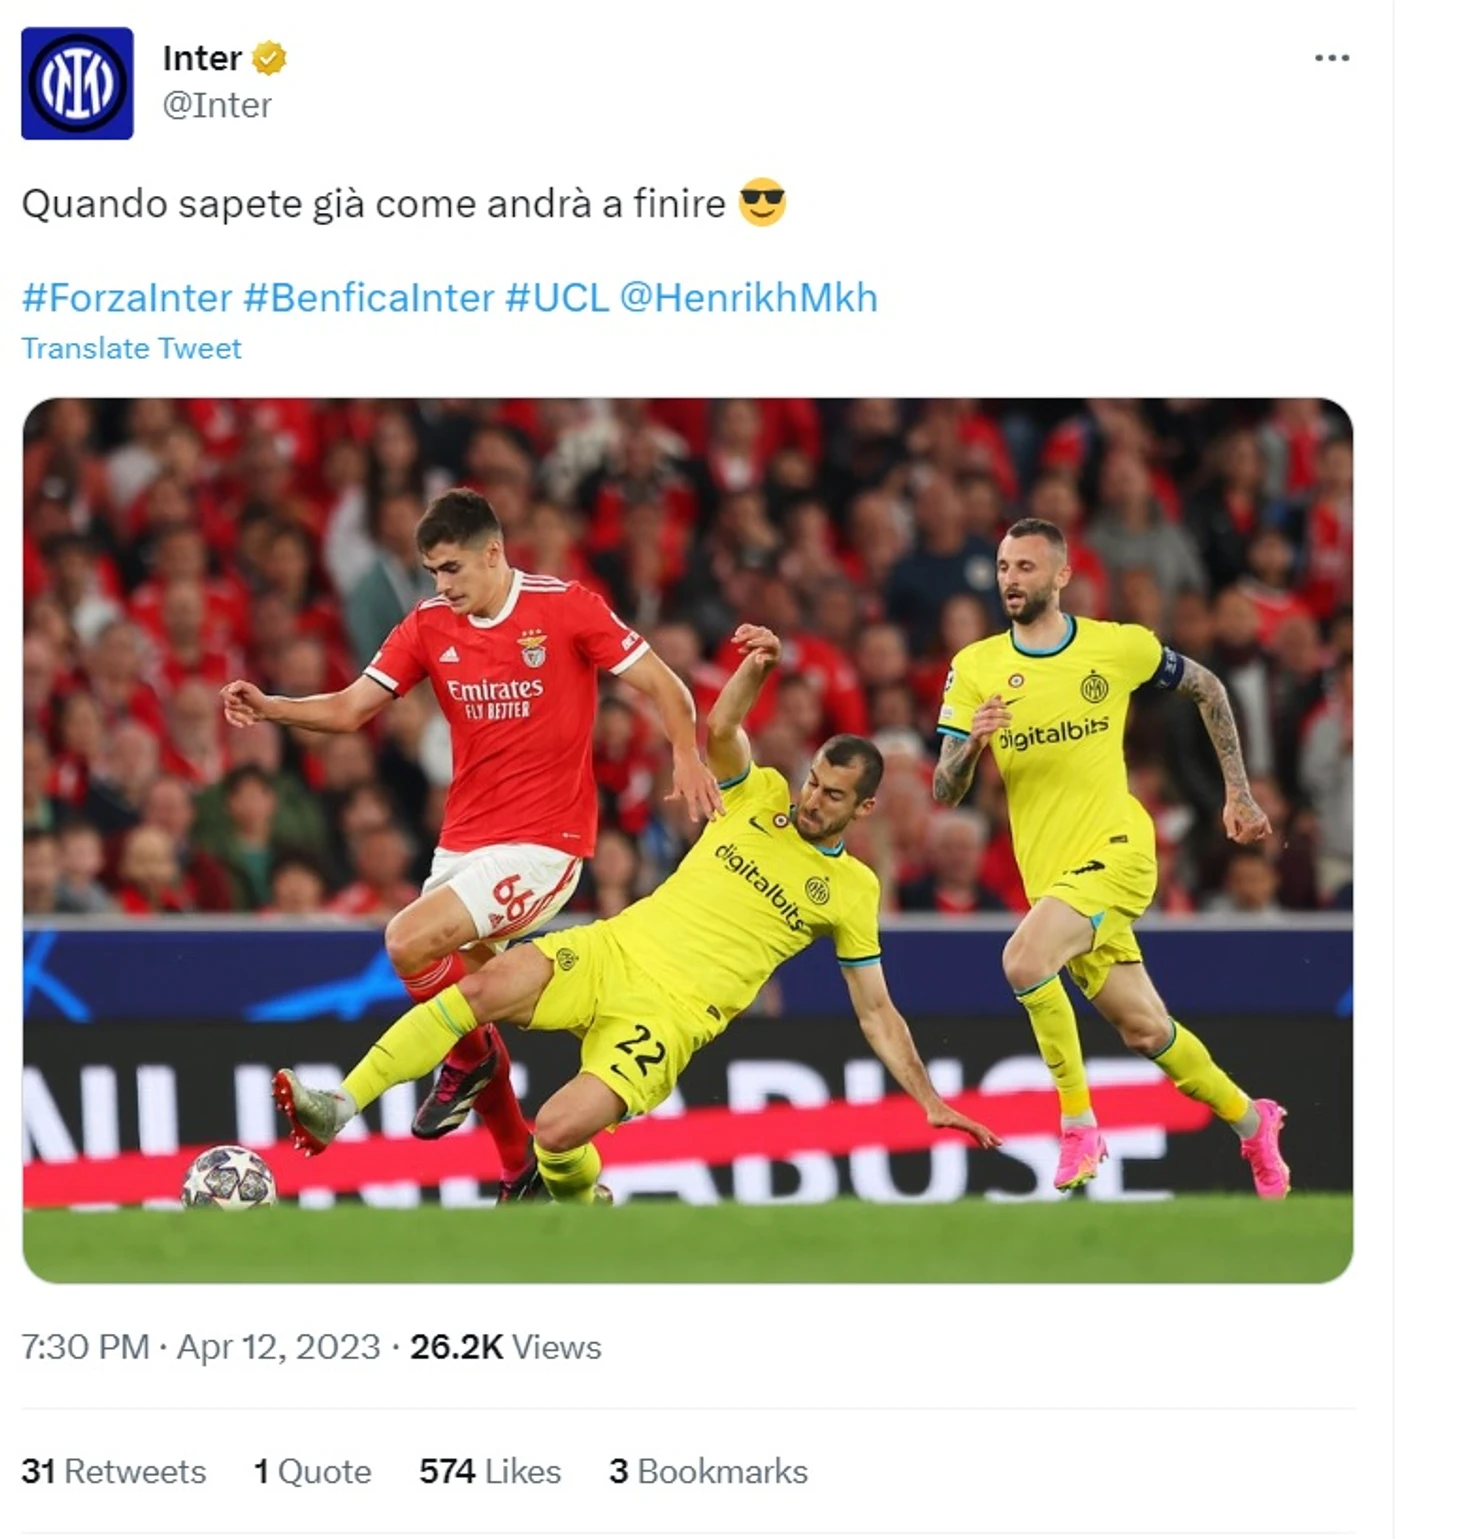The image size is (1460, 1539).
Task: Click the 7:30 PM timestamp
Action: coord(85,1347)
